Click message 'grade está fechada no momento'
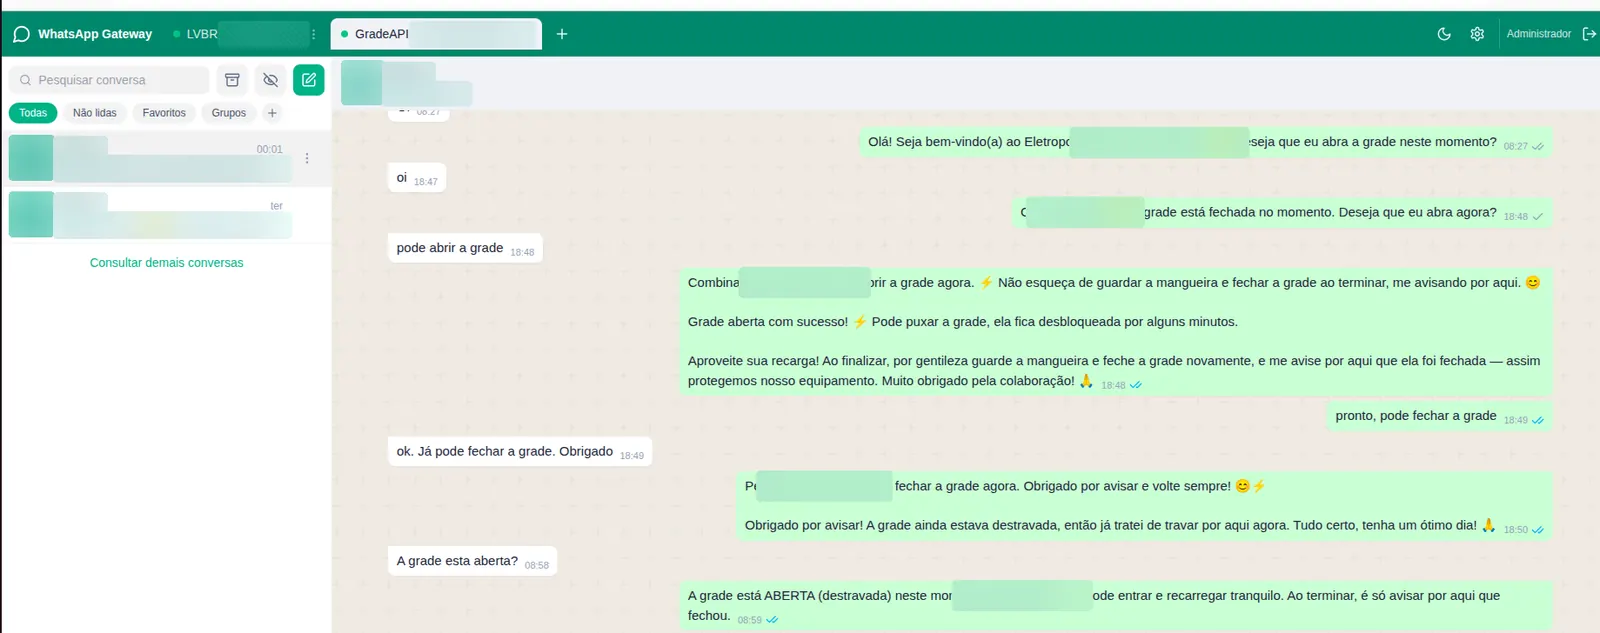This screenshot has width=1600, height=633. (x=1282, y=212)
